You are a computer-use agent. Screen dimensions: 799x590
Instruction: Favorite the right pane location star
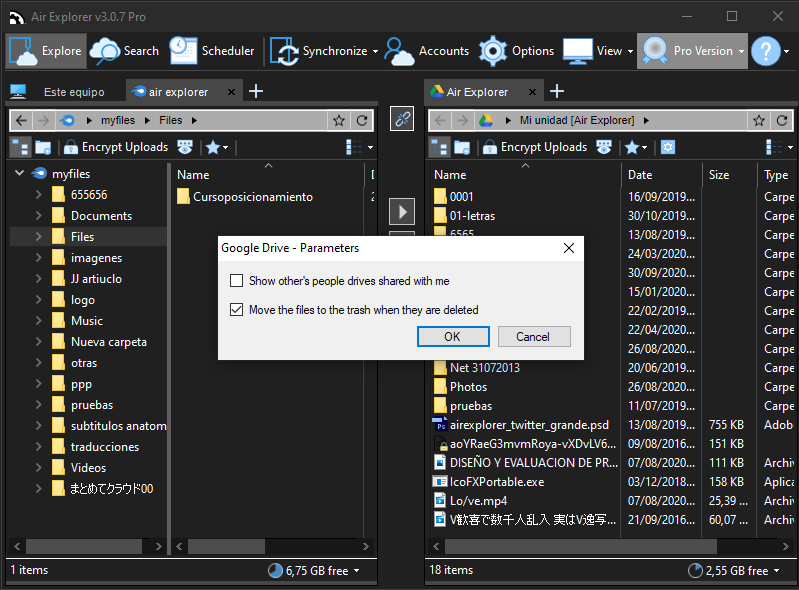pyautogui.click(x=759, y=120)
